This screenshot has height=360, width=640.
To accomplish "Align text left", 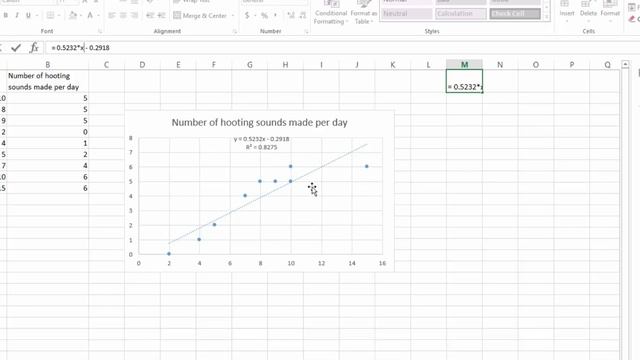I will [112, 16].
